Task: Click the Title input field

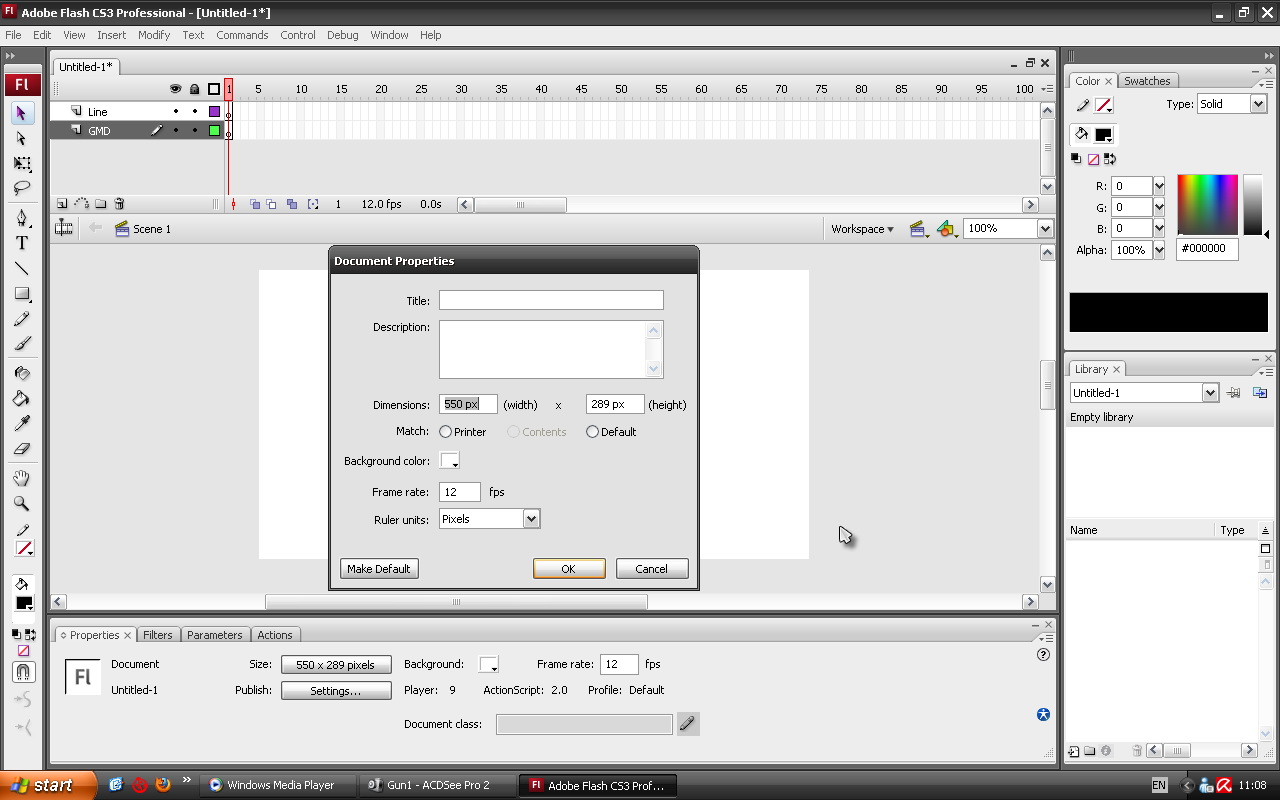Action: (x=551, y=300)
